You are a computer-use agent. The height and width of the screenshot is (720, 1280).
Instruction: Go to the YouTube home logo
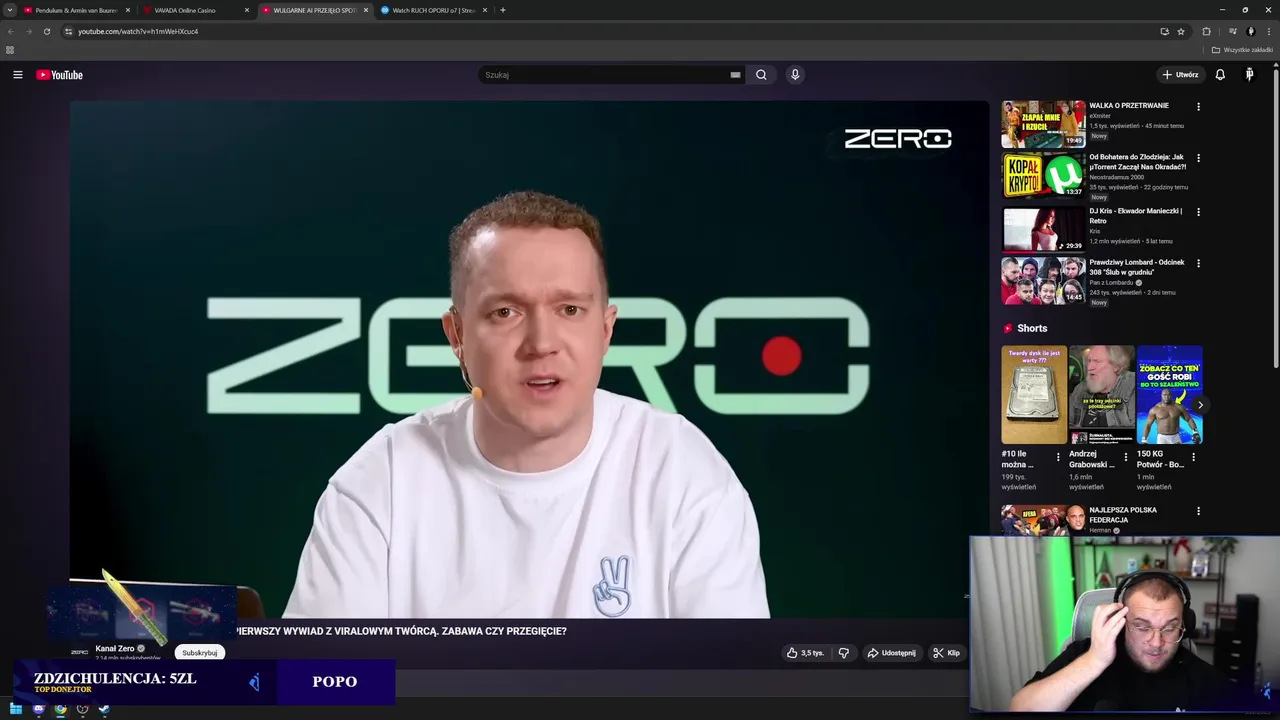(x=59, y=75)
